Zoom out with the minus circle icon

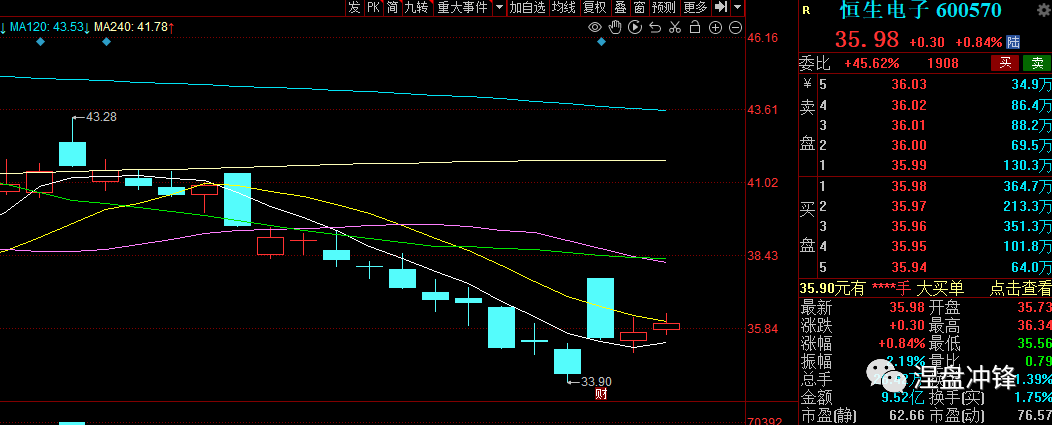click(x=734, y=27)
